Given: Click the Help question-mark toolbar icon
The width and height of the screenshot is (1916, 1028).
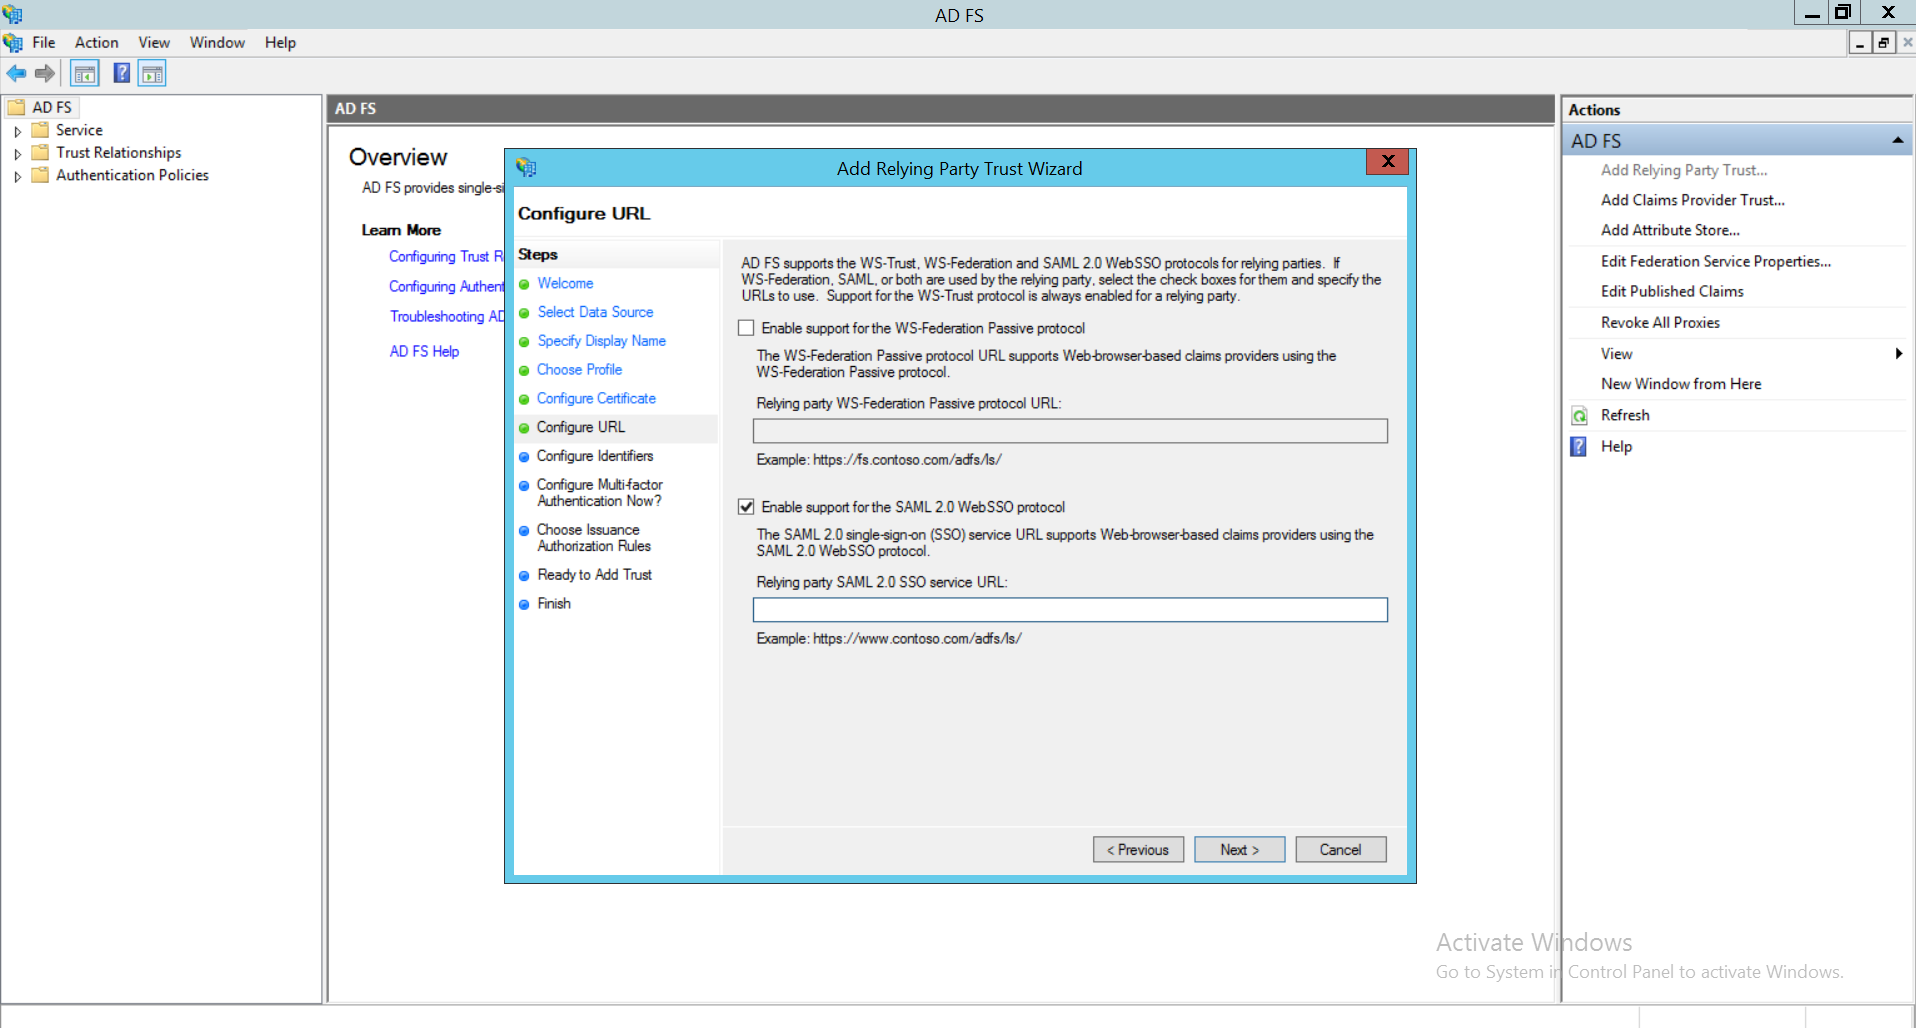Looking at the screenshot, I should (121, 73).
